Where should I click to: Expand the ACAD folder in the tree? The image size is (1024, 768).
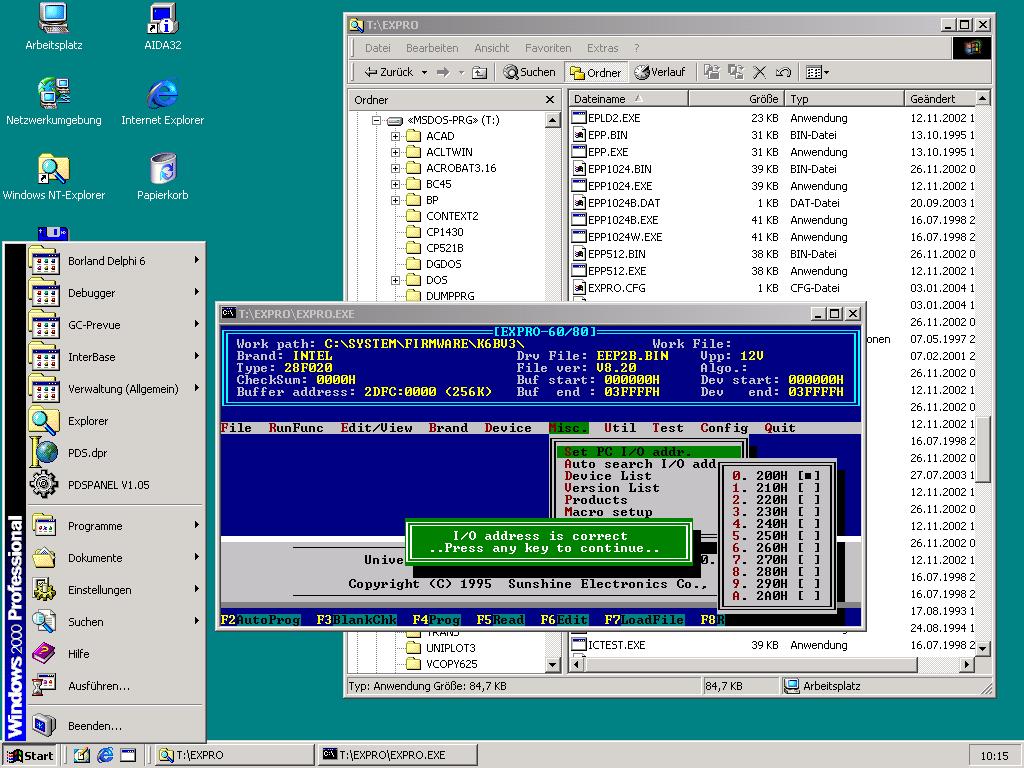coord(395,136)
